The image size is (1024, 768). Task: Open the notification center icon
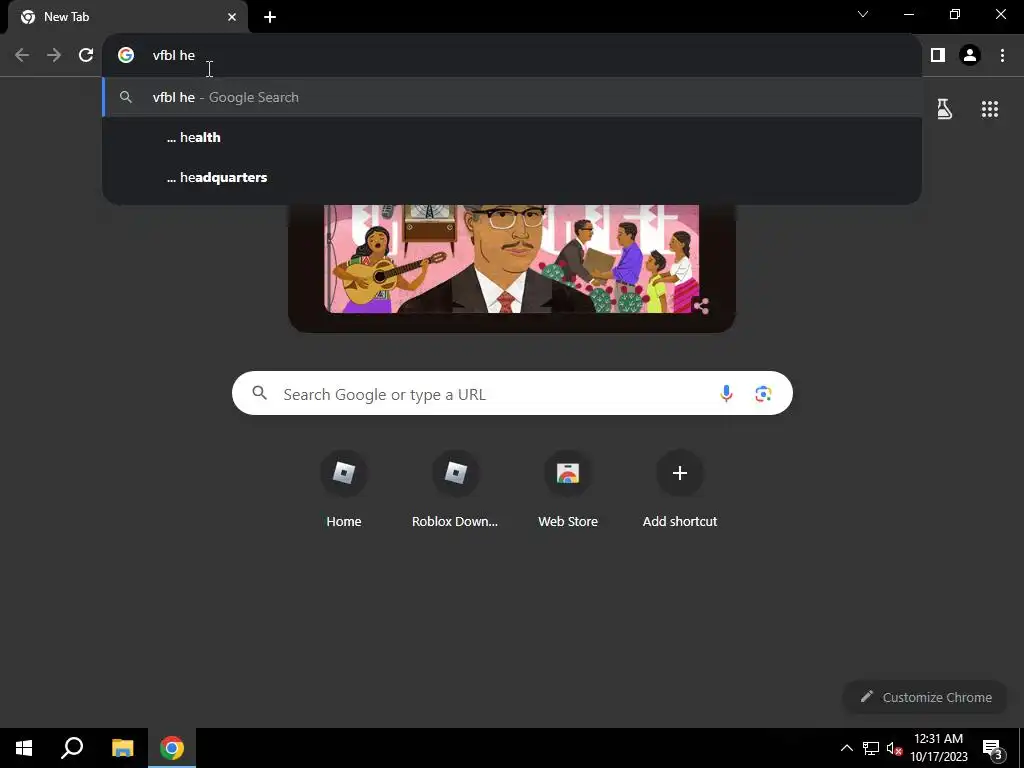[992, 749]
